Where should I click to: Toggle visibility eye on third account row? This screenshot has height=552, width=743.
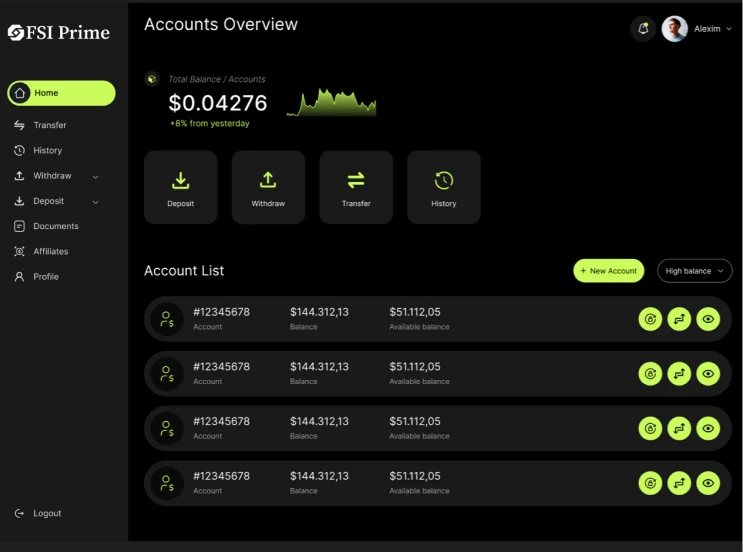pos(708,428)
